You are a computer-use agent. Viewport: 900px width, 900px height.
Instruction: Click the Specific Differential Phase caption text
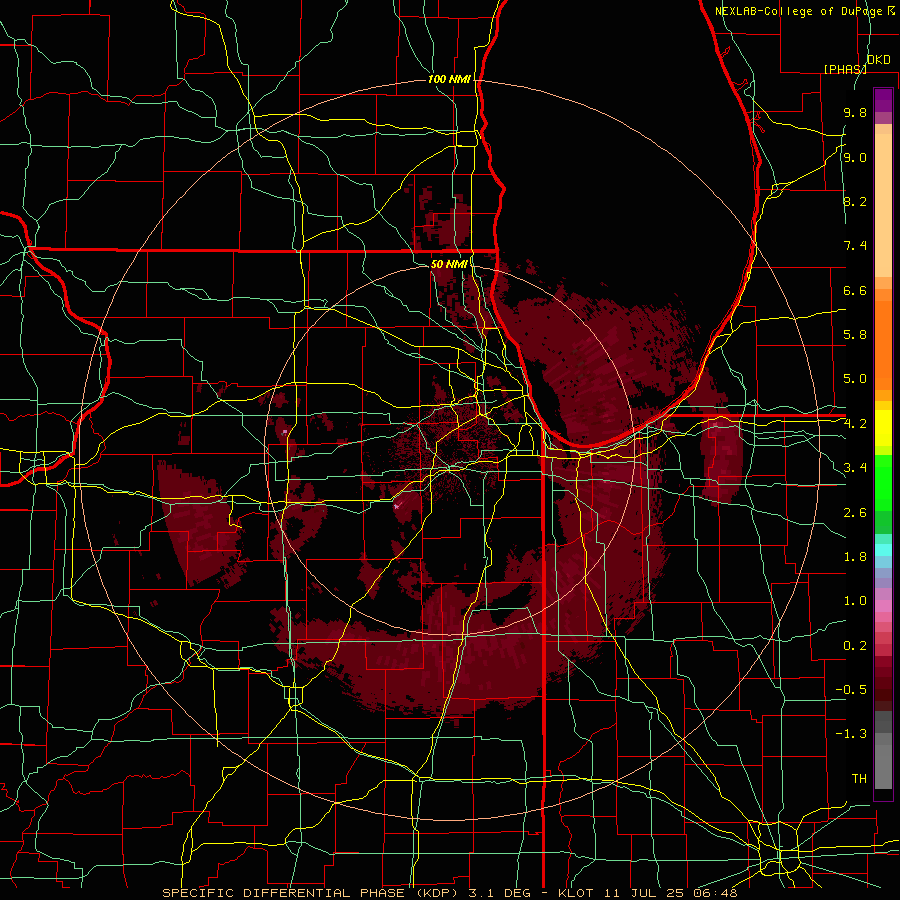(449, 893)
